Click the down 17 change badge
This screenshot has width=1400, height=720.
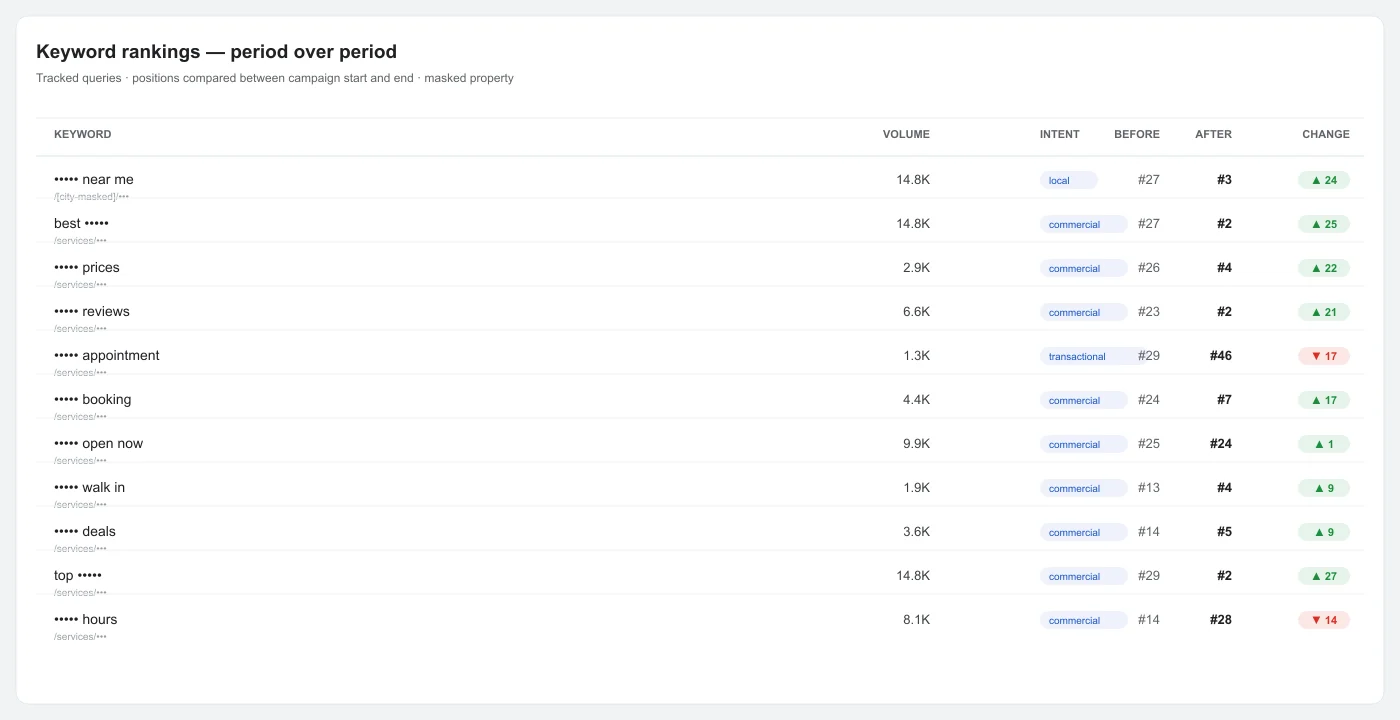1324,356
